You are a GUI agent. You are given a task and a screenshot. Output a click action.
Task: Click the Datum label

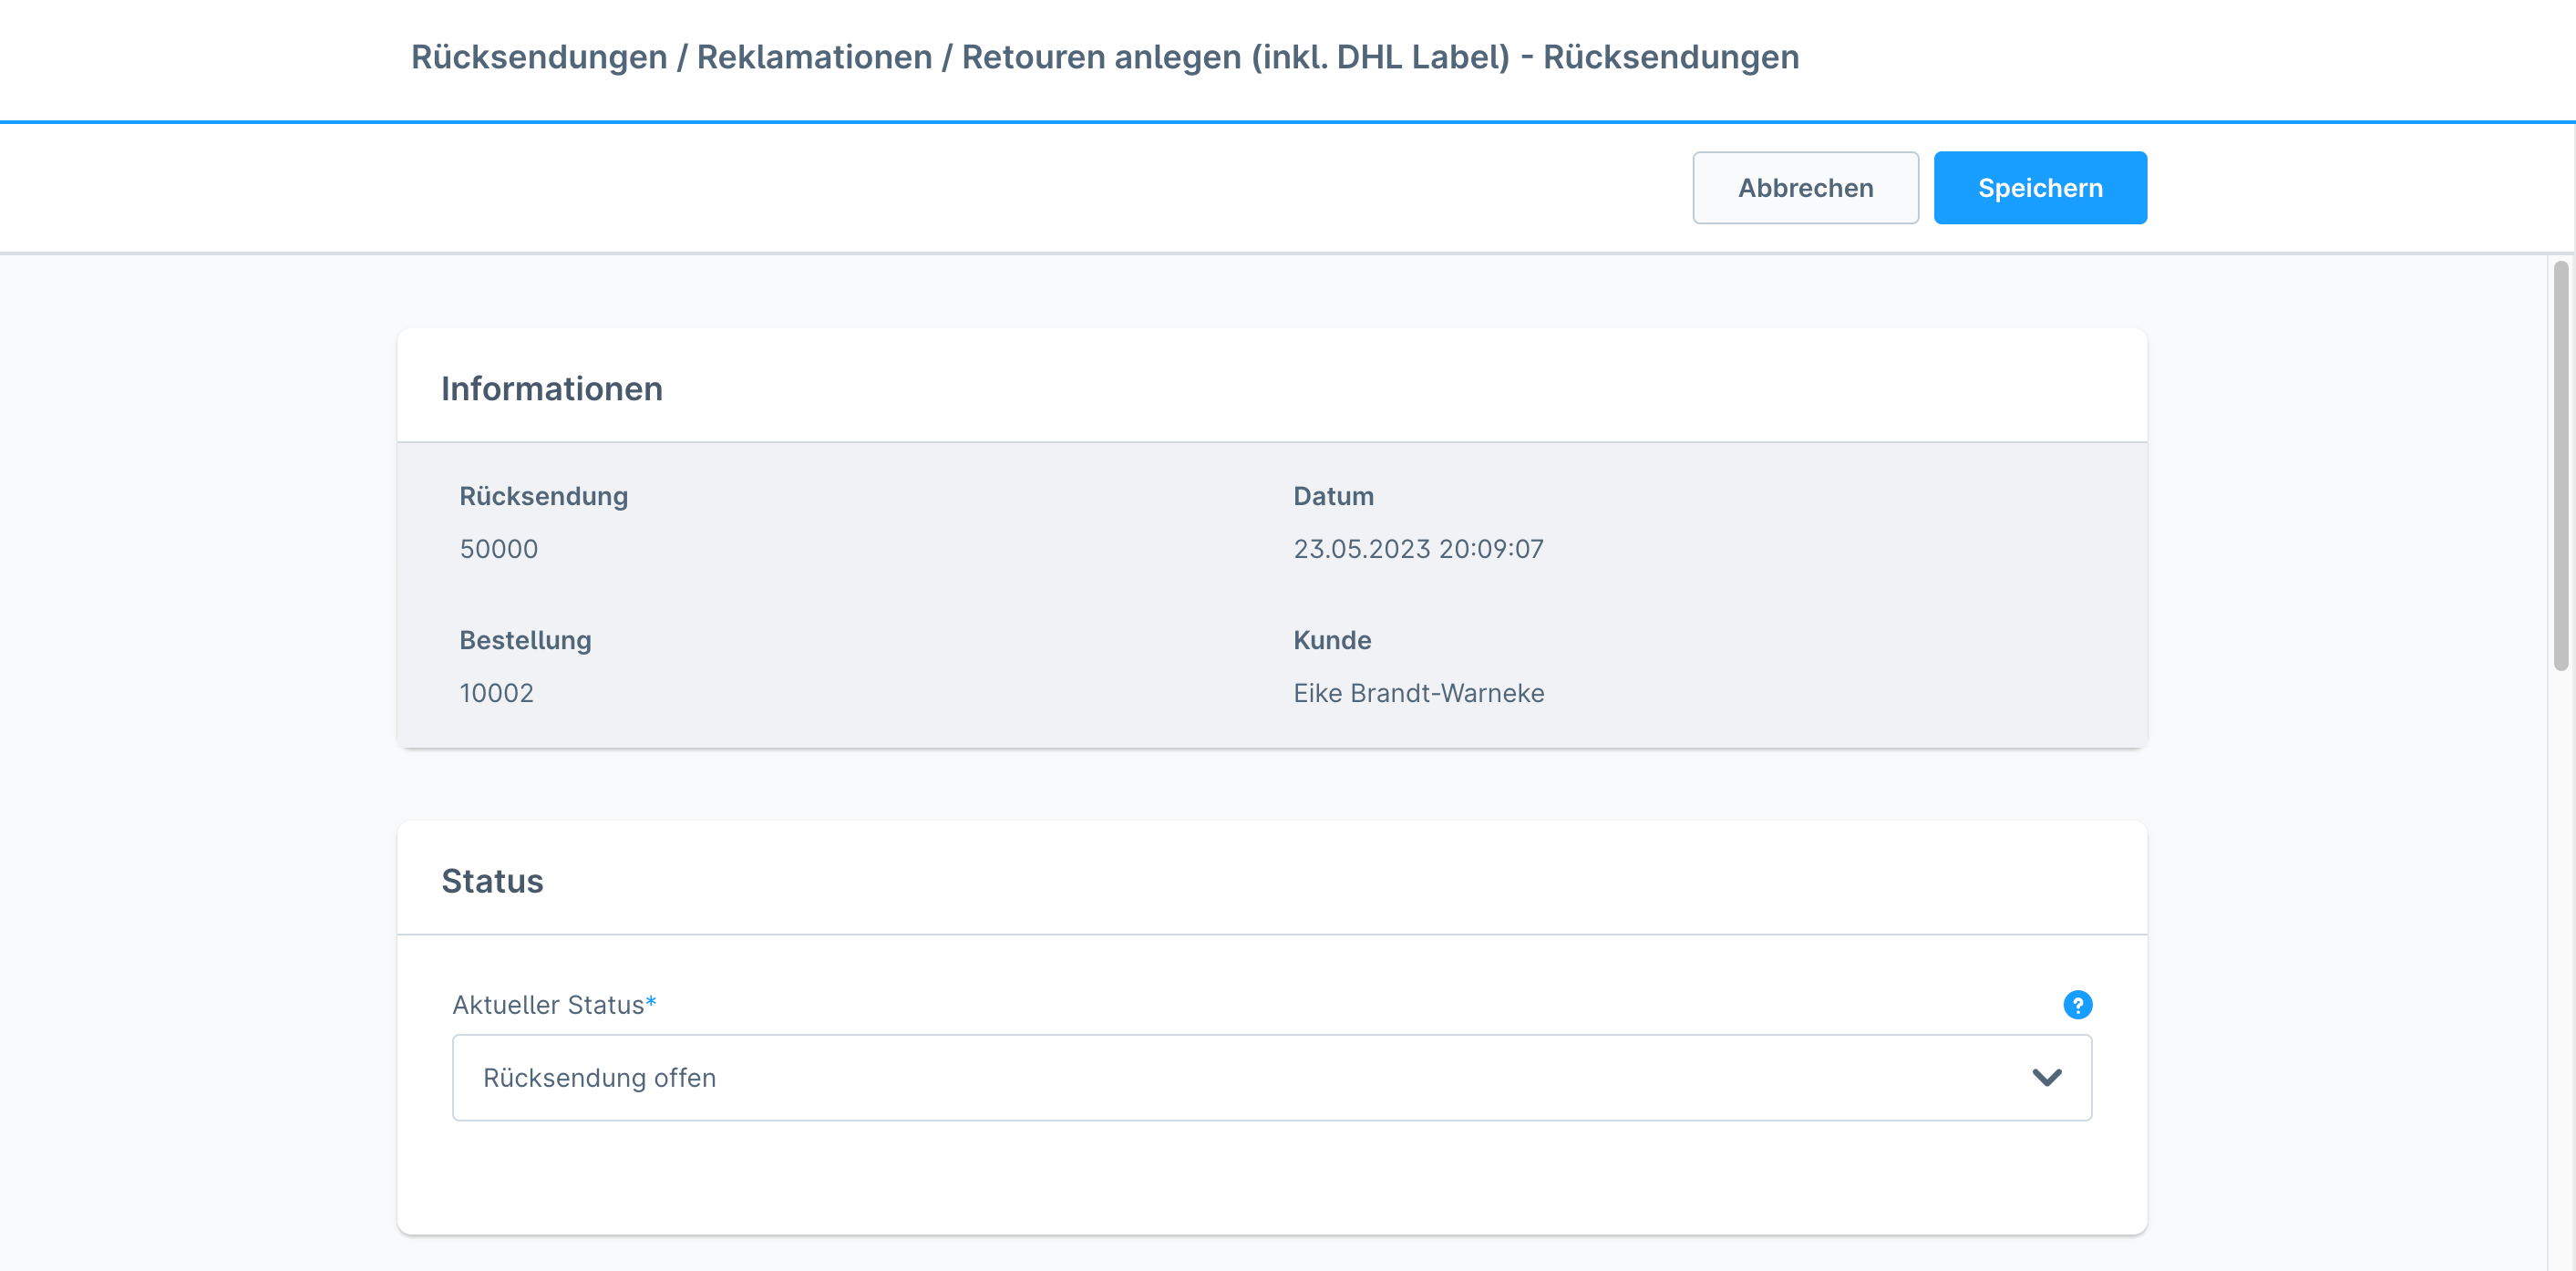click(1333, 497)
